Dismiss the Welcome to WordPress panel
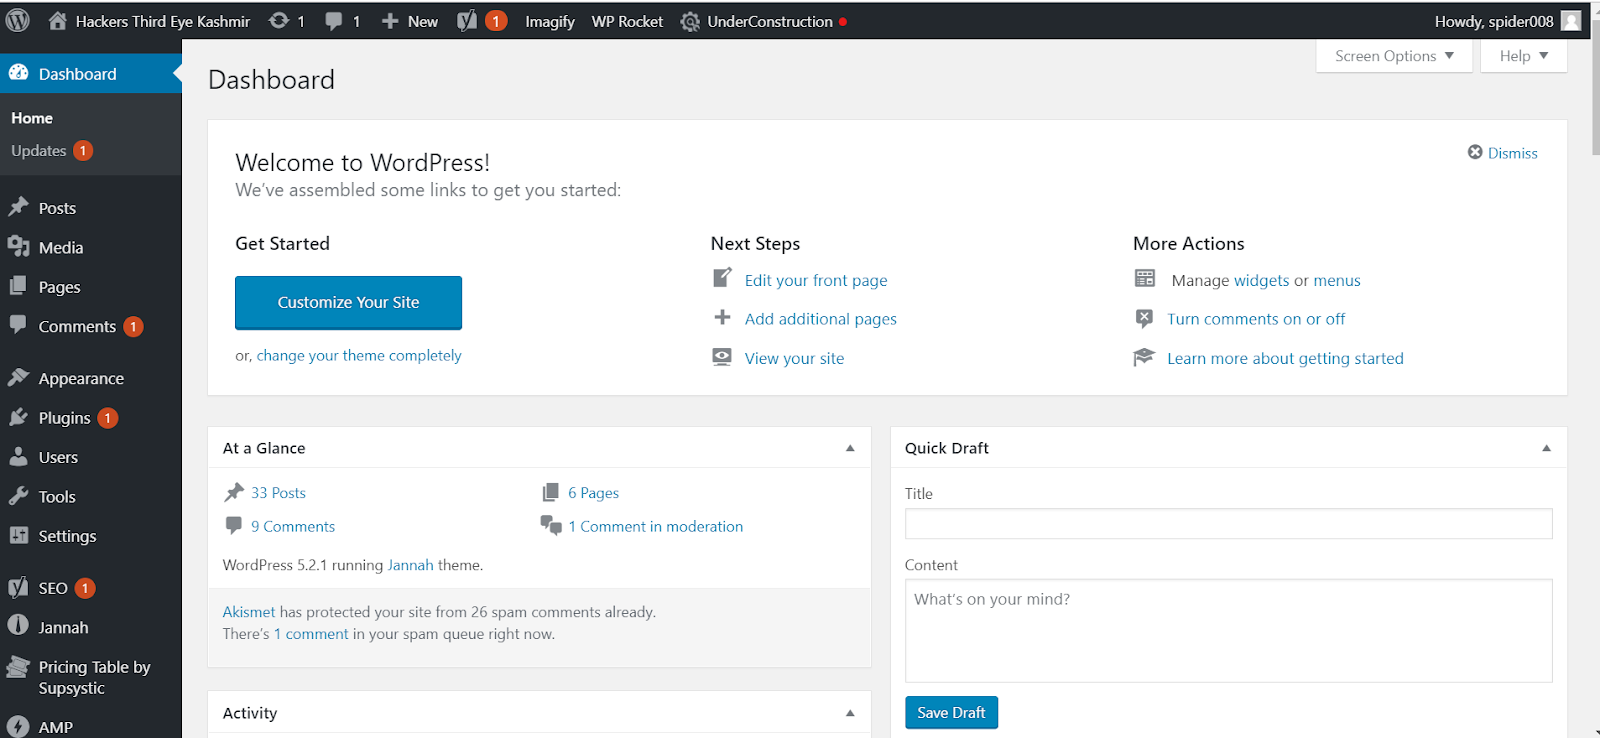This screenshot has width=1600, height=738. (x=1502, y=153)
